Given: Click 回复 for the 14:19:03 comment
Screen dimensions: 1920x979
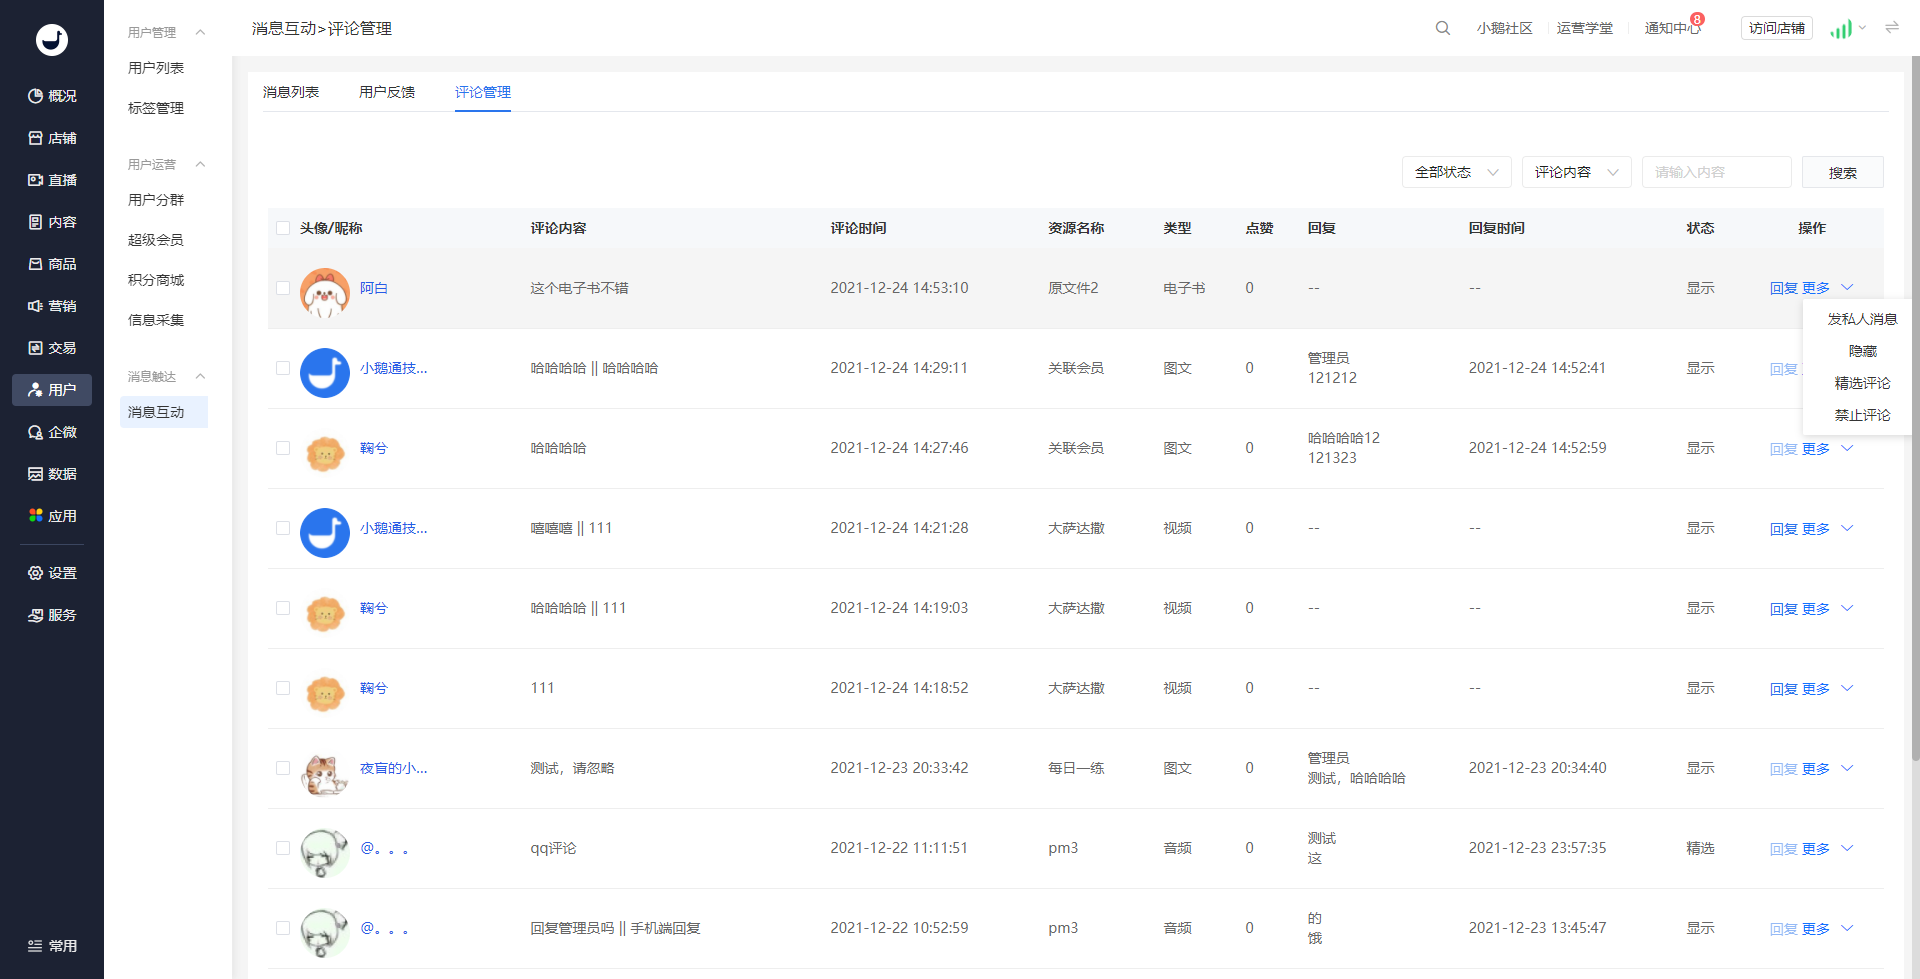Looking at the screenshot, I should point(1783,608).
